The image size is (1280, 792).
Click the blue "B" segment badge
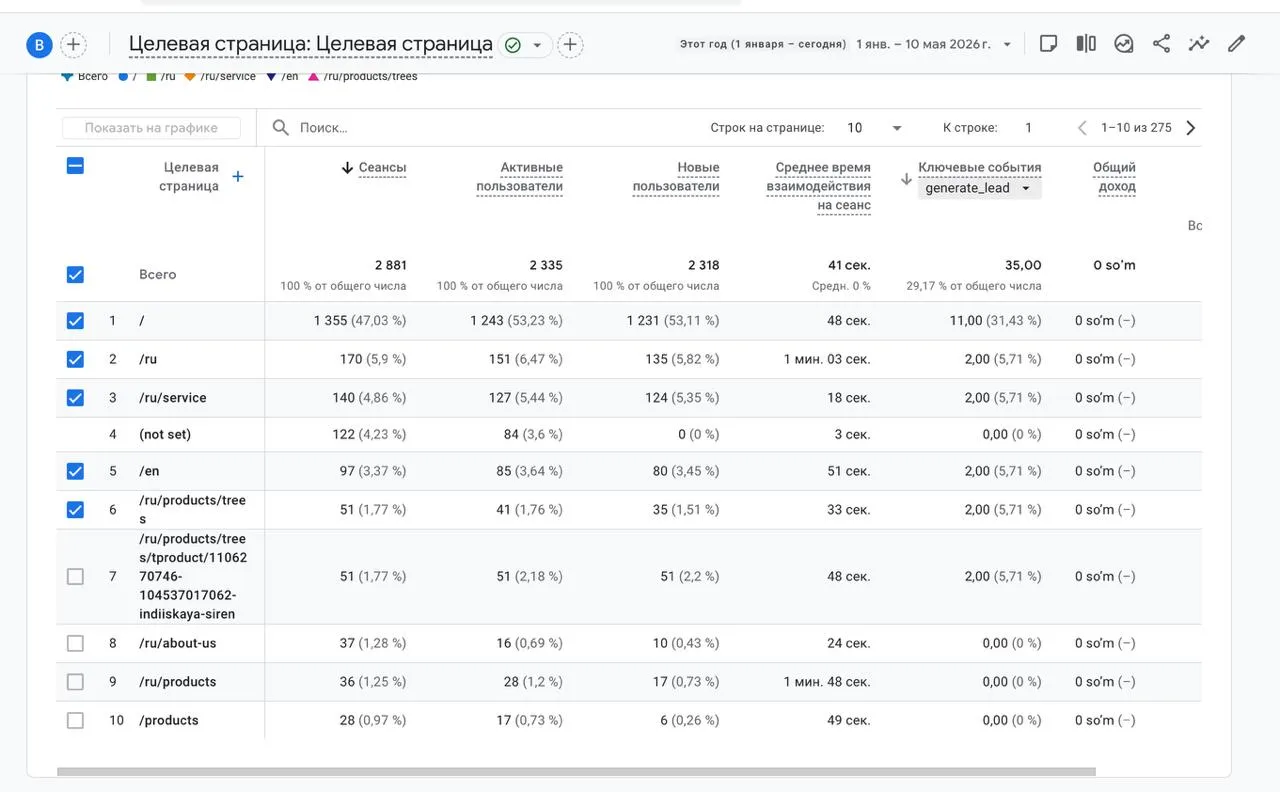pos(39,44)
